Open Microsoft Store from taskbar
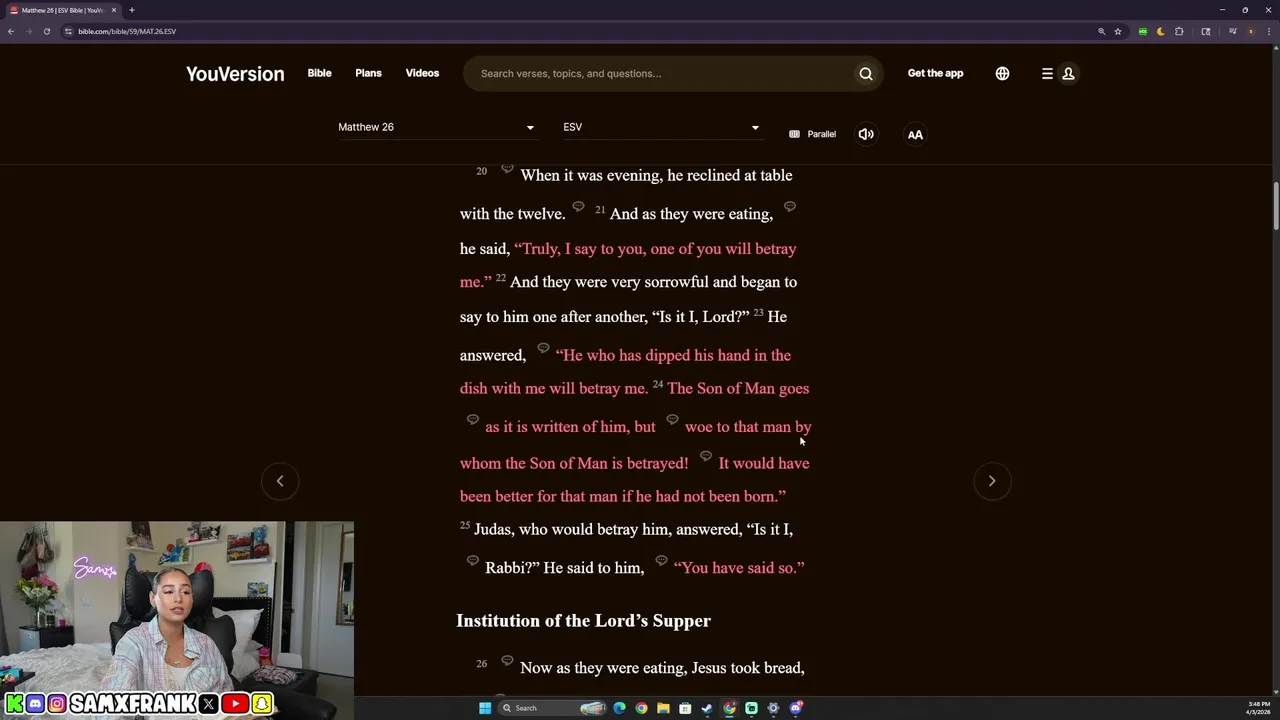This screenshot has height=720, width=1280. [685, 708]
